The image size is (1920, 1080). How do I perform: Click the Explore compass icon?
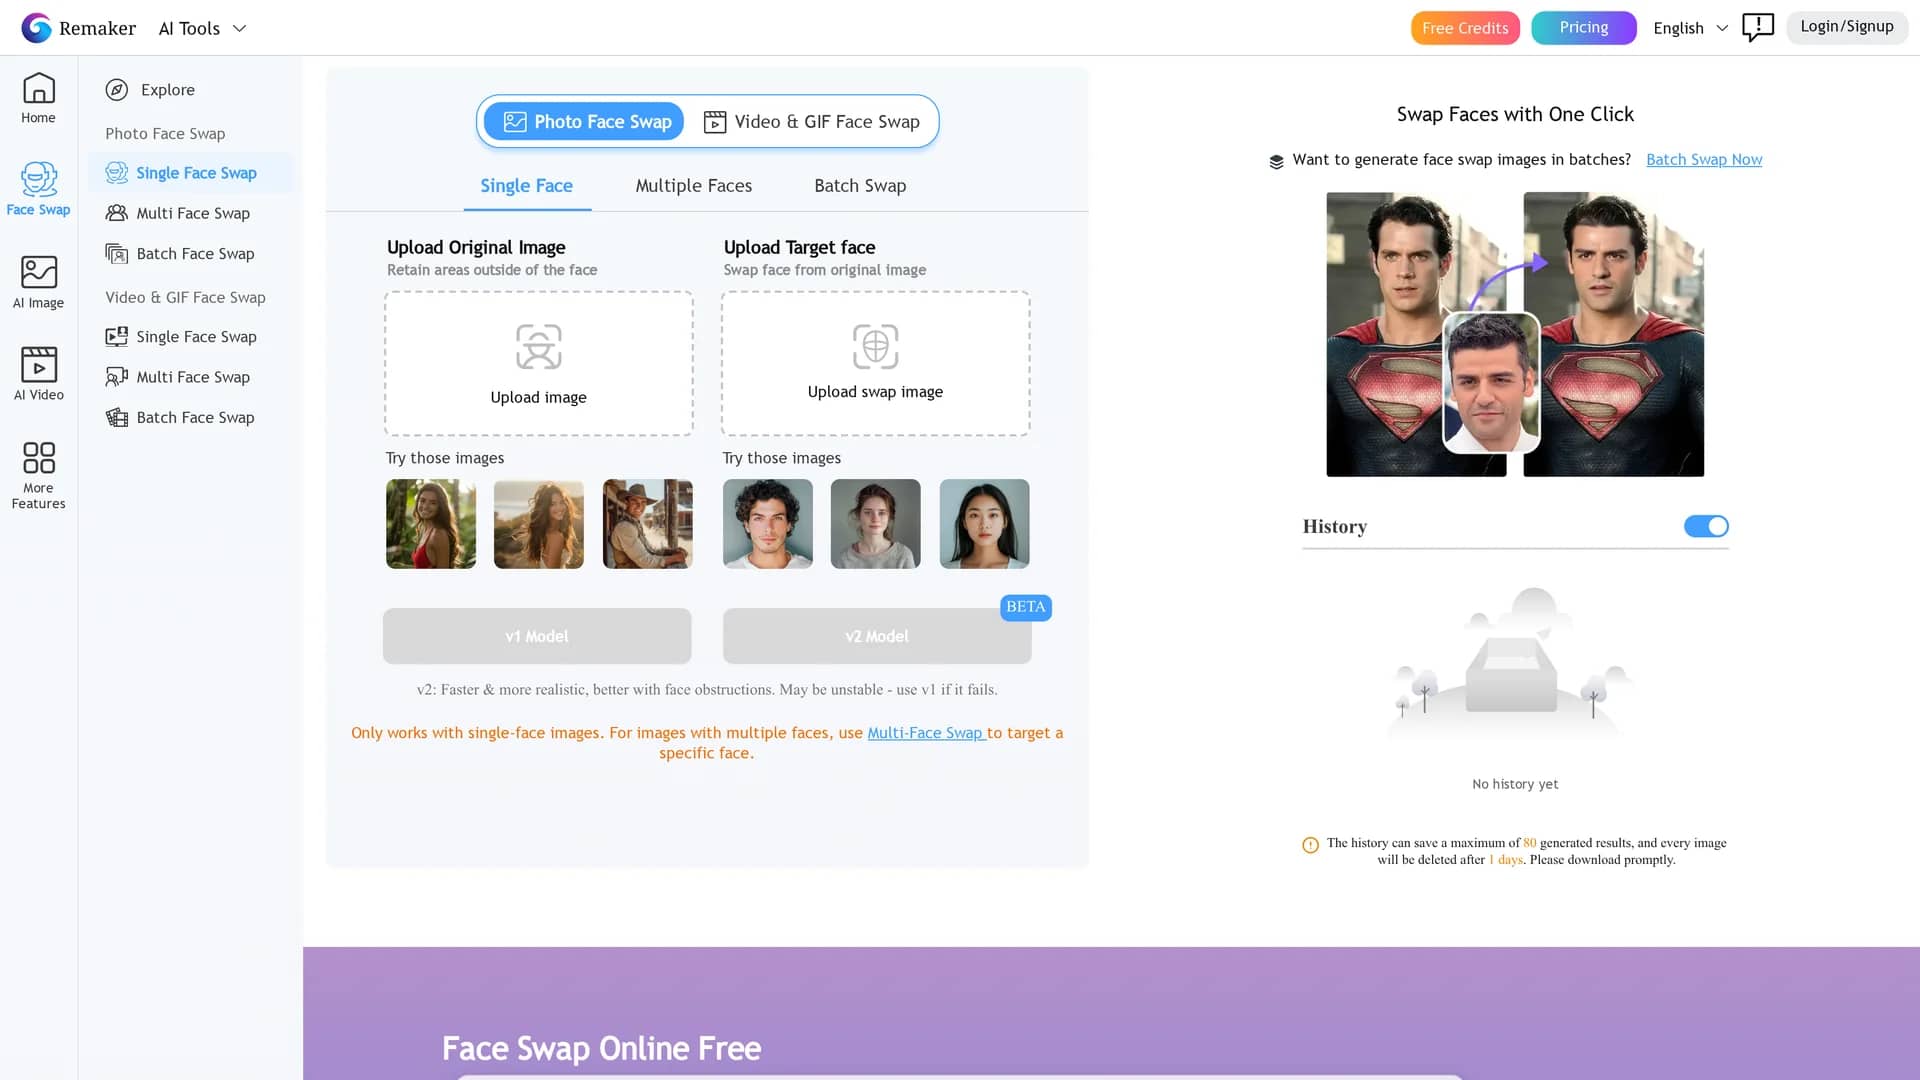point(117,90)
